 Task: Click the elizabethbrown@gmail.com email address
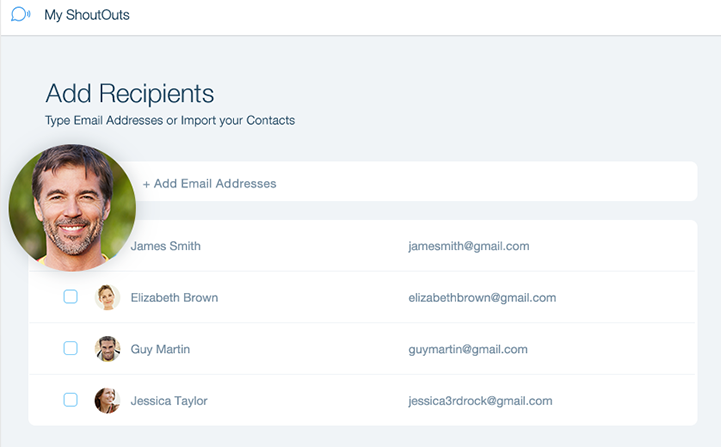pos(482,298)
